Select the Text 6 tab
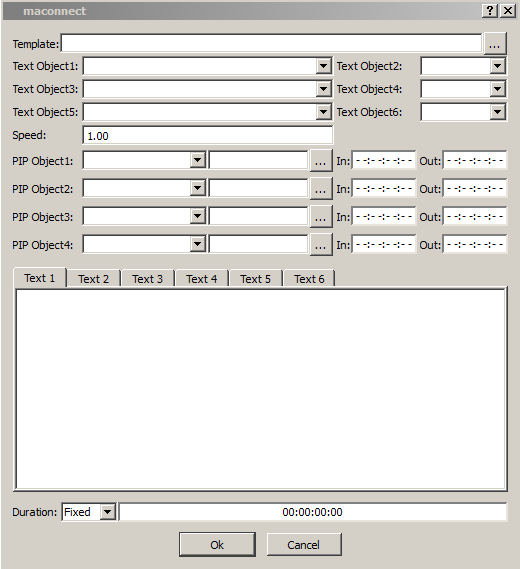The height and width of the screenshot is (569, 520). click(x=309, y=279)
